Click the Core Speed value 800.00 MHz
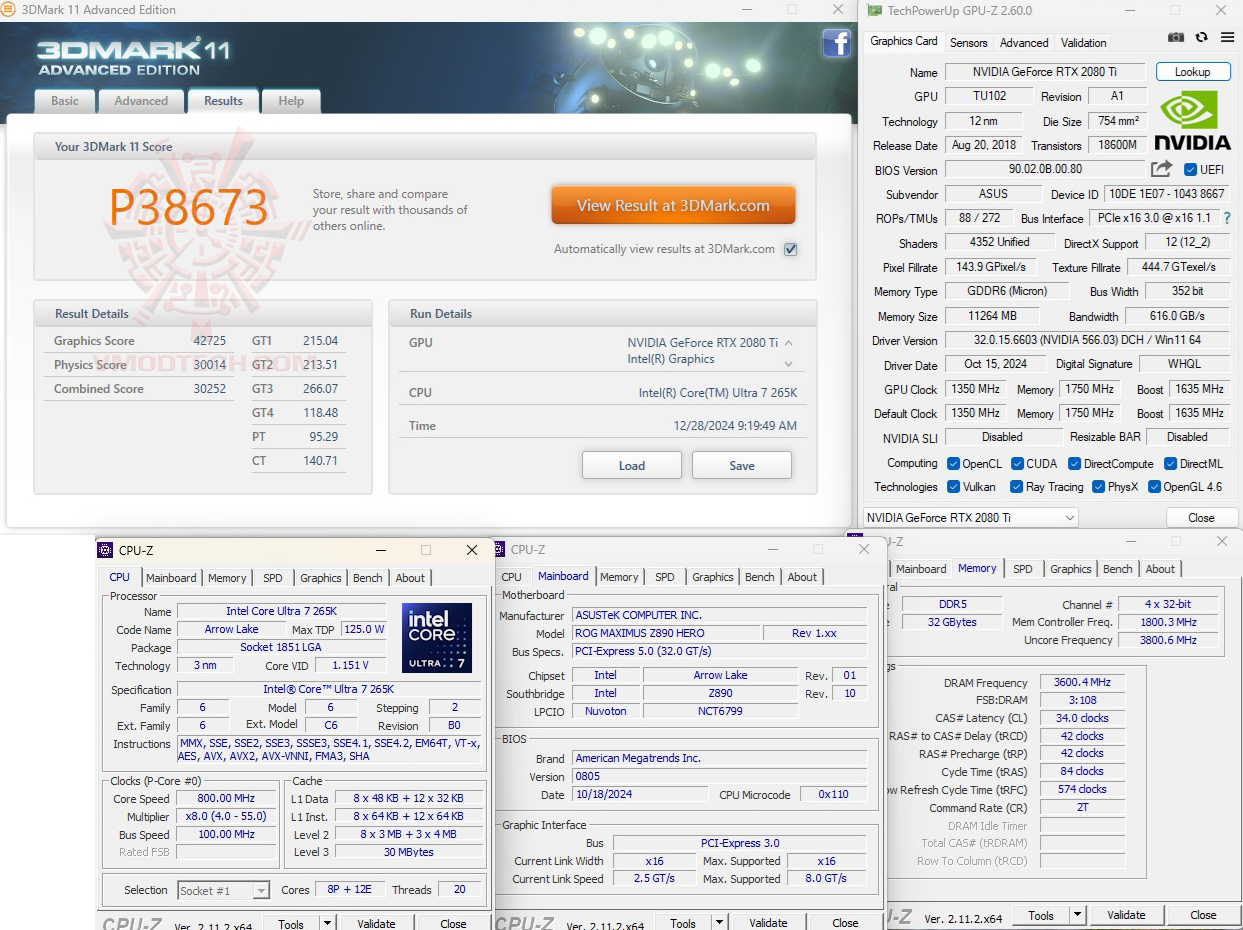This screenshot has height=930, width=1243. (x=226, y=799)
